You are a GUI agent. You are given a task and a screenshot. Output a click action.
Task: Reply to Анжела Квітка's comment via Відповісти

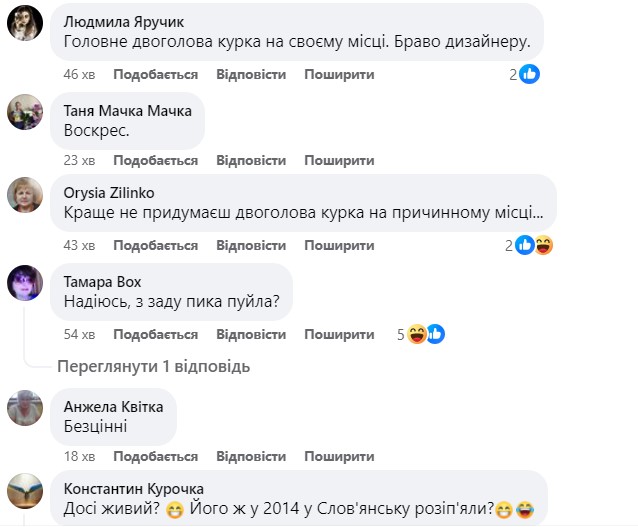(x=251, y=456)
